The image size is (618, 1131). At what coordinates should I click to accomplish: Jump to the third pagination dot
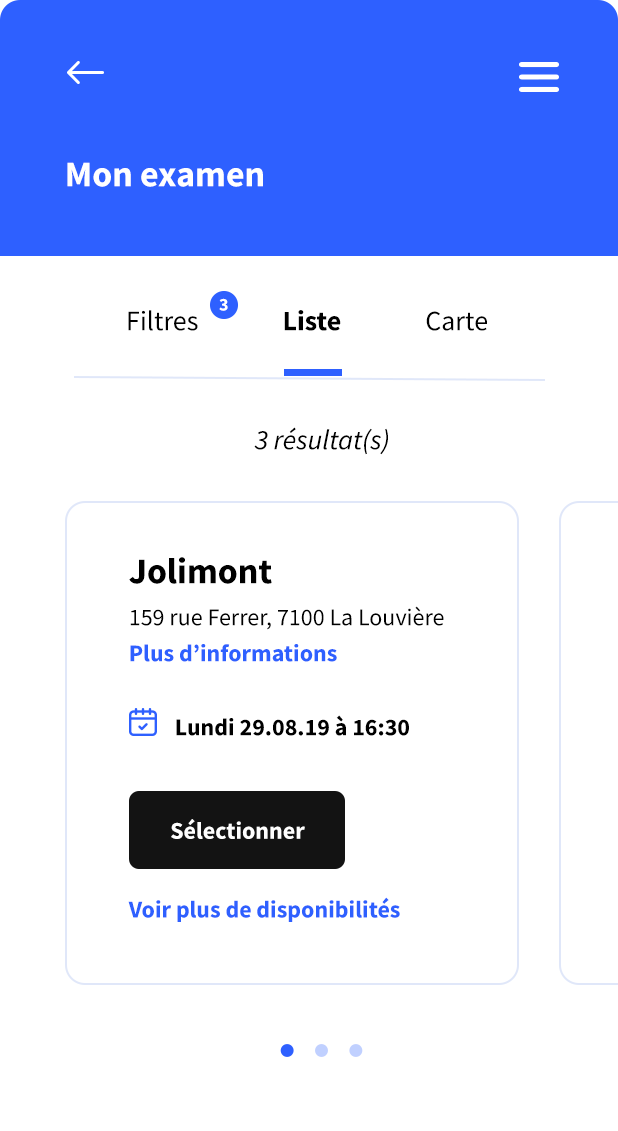(356, 1050)
